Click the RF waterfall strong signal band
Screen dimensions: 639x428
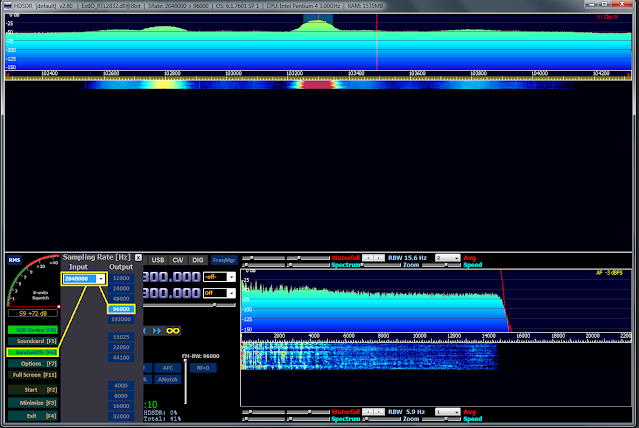point(318,85)
